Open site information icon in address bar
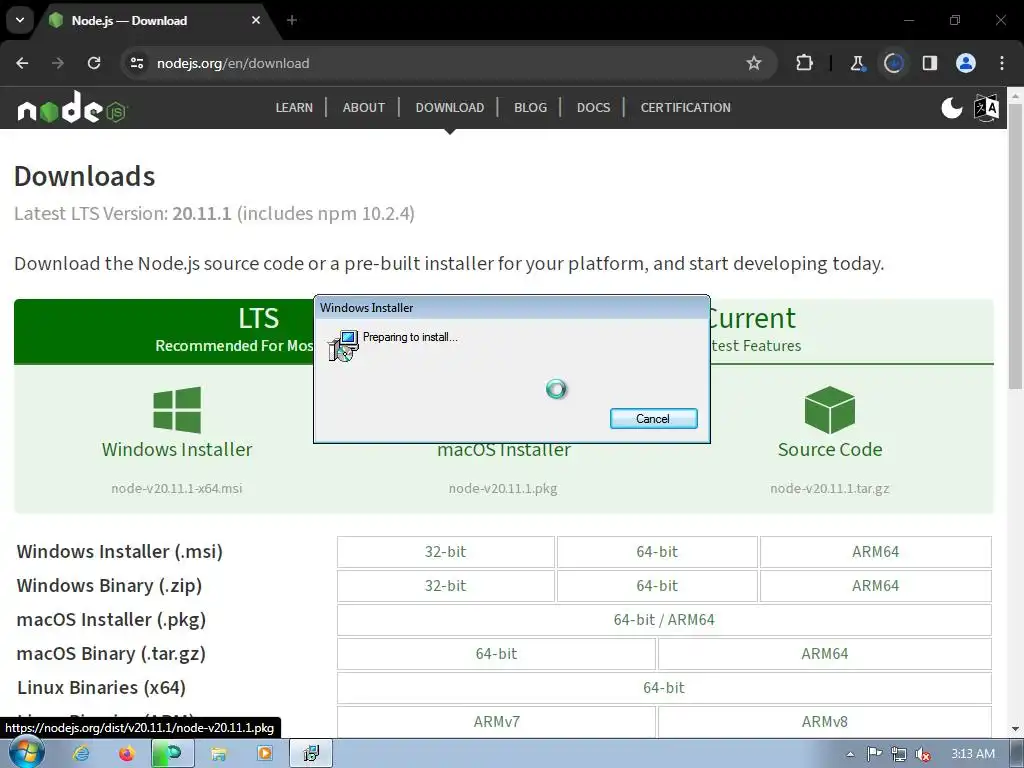 (136, 63)
